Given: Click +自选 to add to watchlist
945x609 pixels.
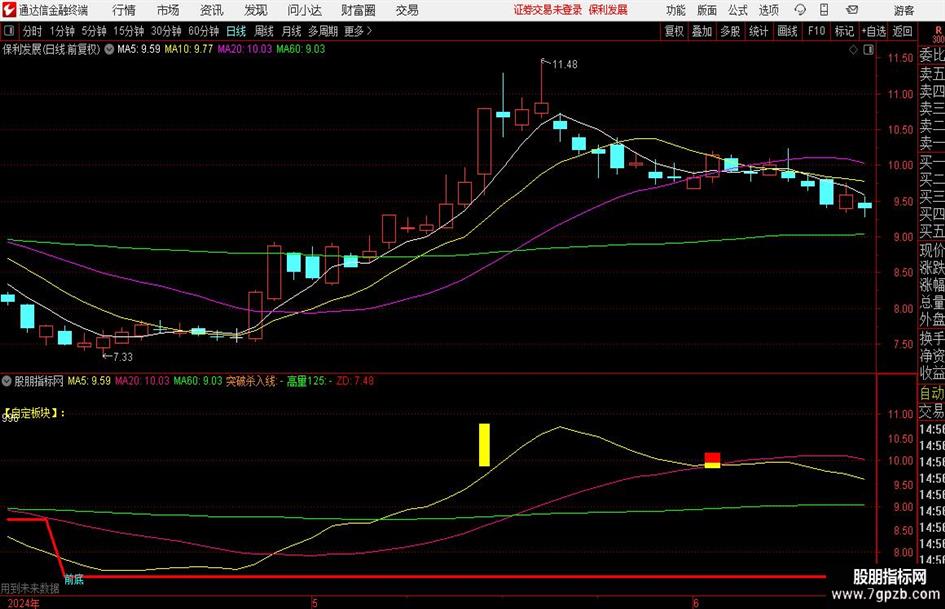Looking at the screenshot, I should [x=873, y=31].
